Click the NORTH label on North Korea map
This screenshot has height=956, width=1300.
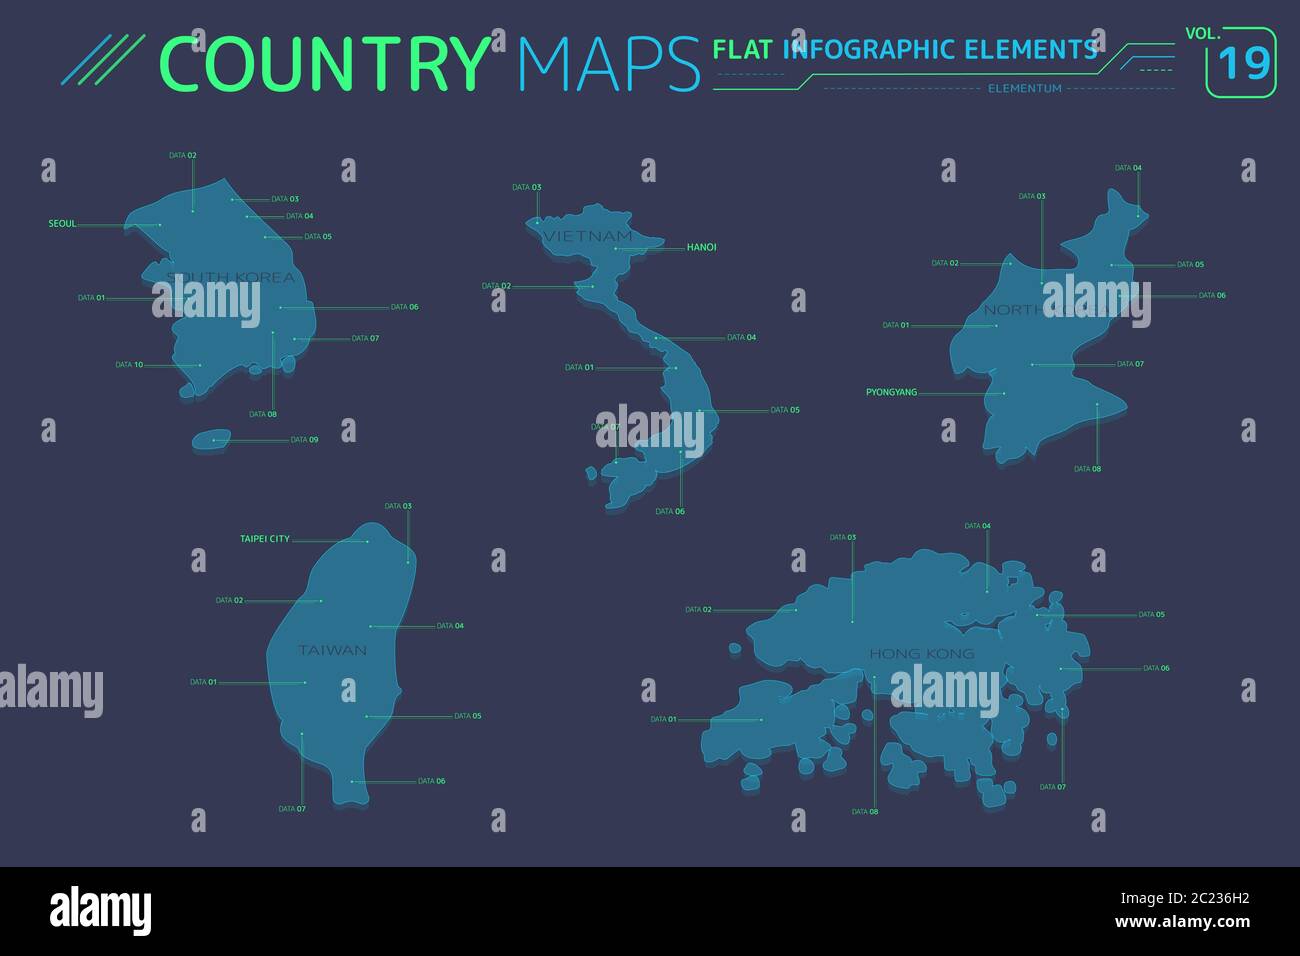(x=1014, y=310)
